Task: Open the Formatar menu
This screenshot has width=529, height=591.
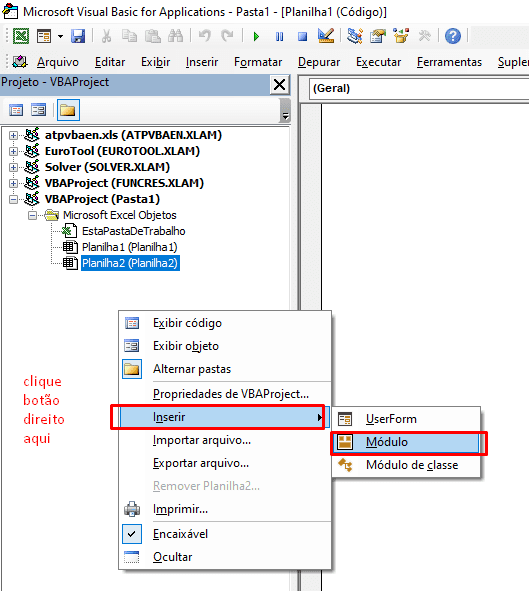Action: (258, 62)
